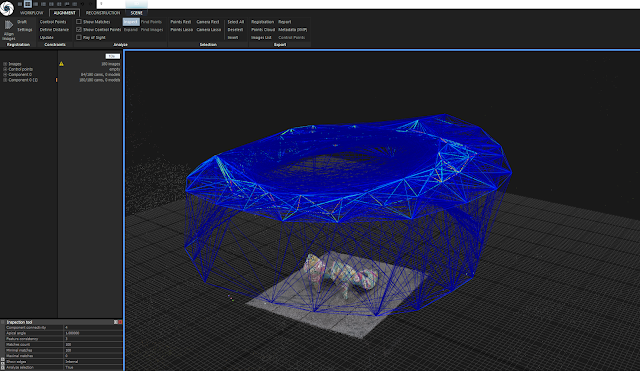Choose Camera Lasso selection tool
The height and width of the screenshot is (371, 640).
209,29
